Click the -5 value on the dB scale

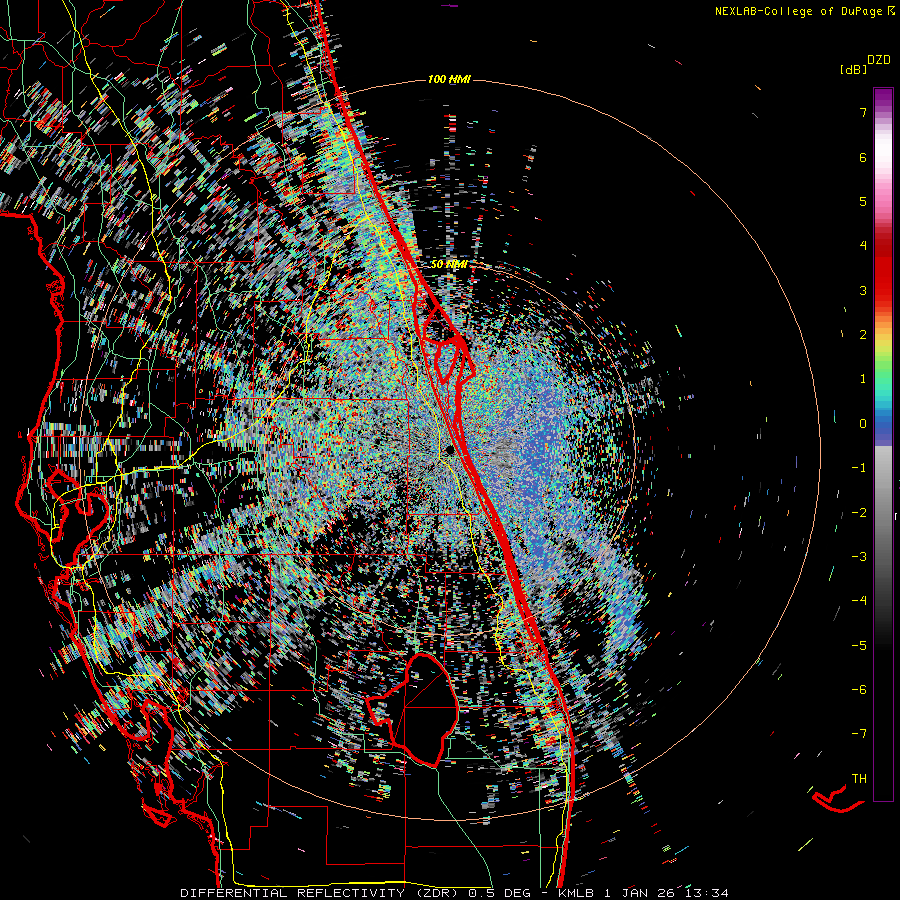(859, 646)
